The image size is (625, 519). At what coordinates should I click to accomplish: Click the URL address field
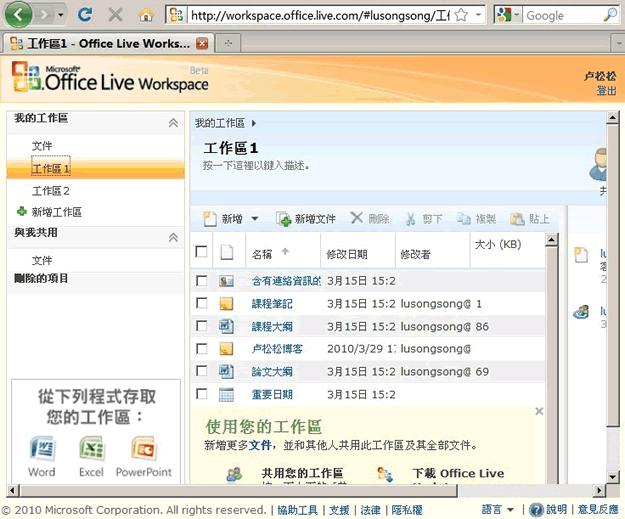pyautogui.click(x=320, y=15)
